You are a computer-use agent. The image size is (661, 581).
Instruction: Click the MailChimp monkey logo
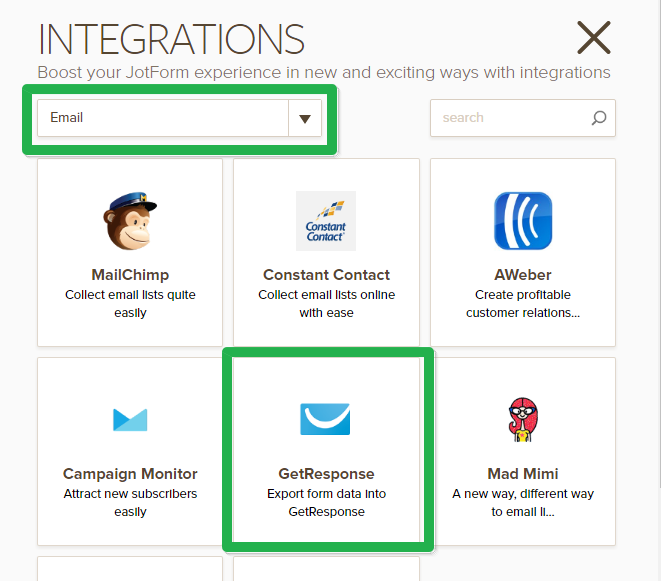130,221
